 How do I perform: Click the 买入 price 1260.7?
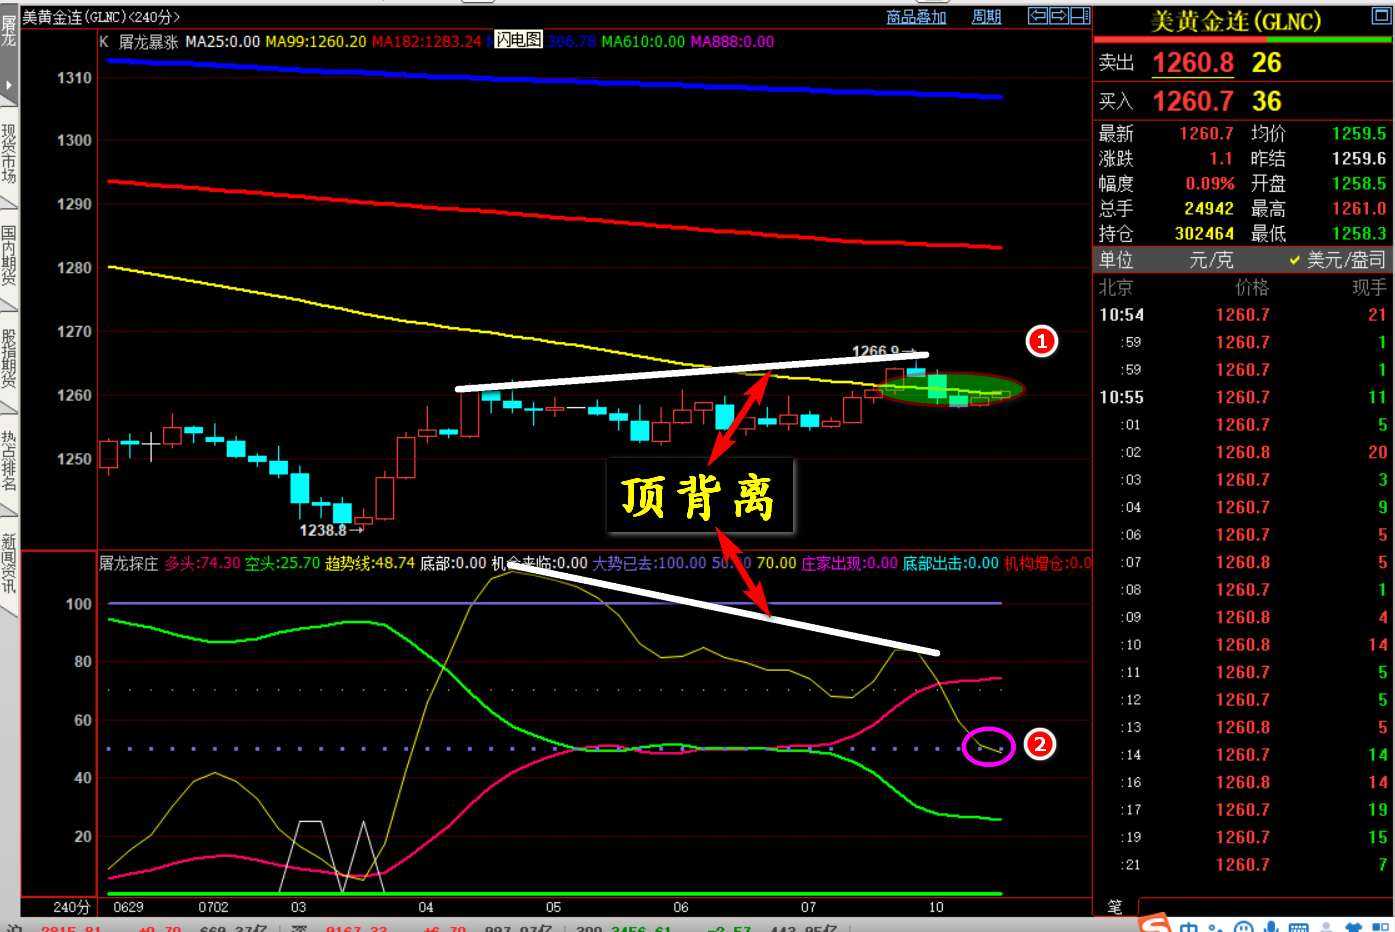pos(1193,101)
